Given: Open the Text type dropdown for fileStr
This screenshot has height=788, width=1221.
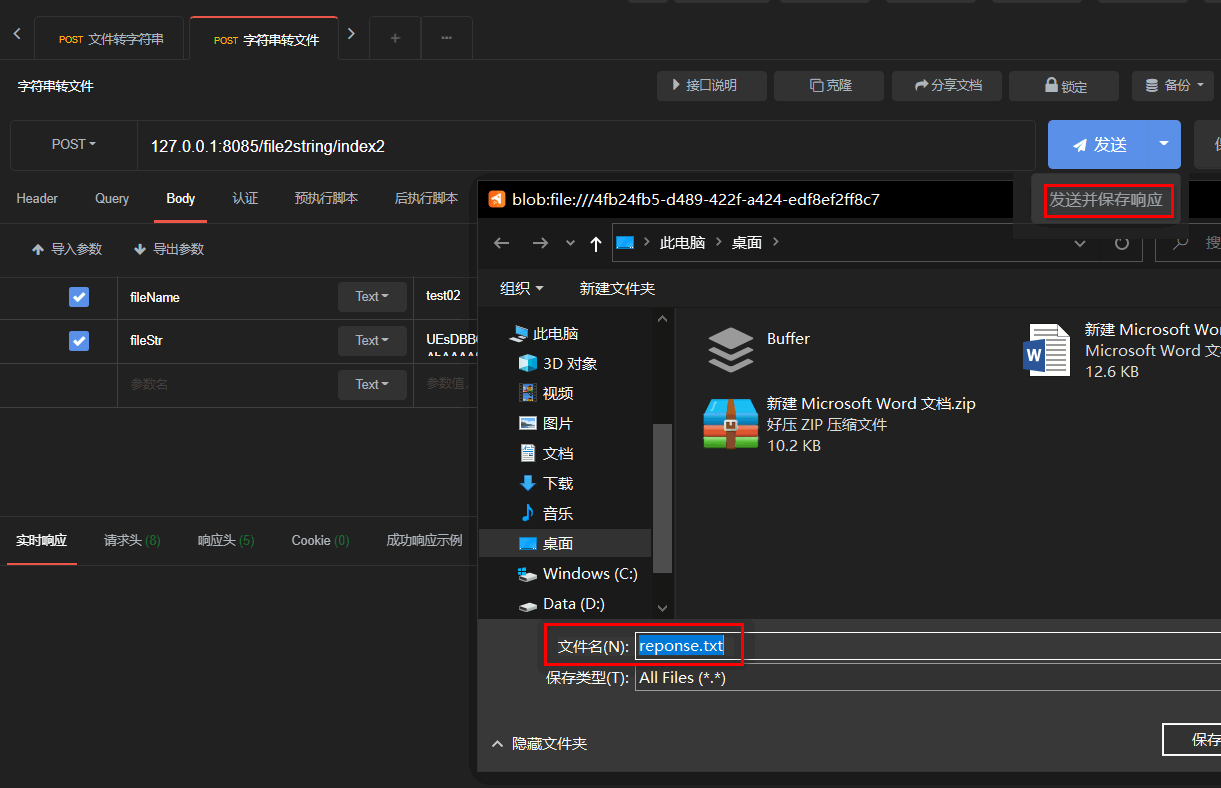Looking at the screenshot, I should [372, 341].
